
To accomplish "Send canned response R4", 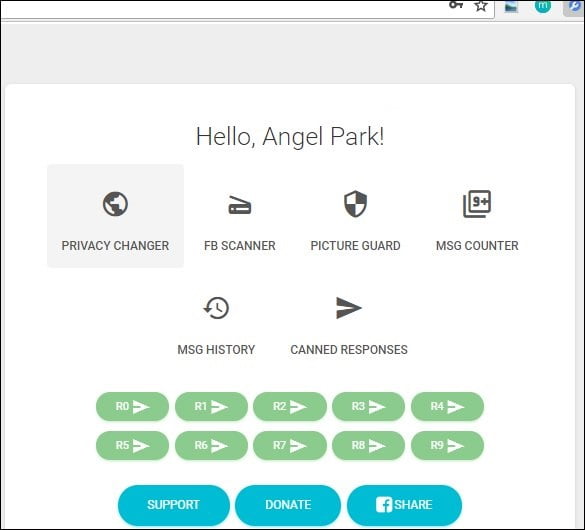I will point(447,406).
